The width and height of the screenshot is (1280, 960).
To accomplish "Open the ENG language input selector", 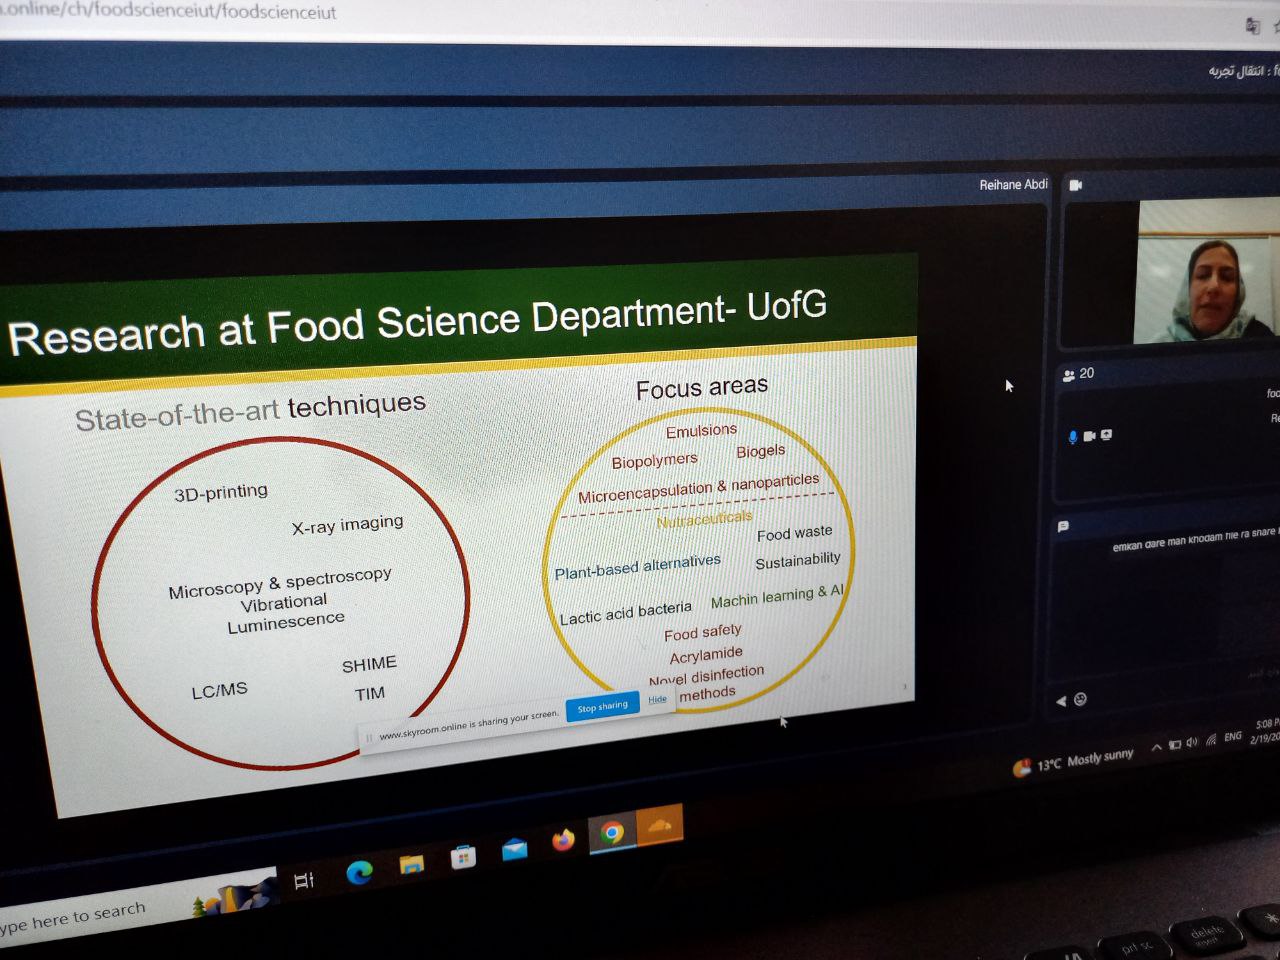I will click(1232, 737).
